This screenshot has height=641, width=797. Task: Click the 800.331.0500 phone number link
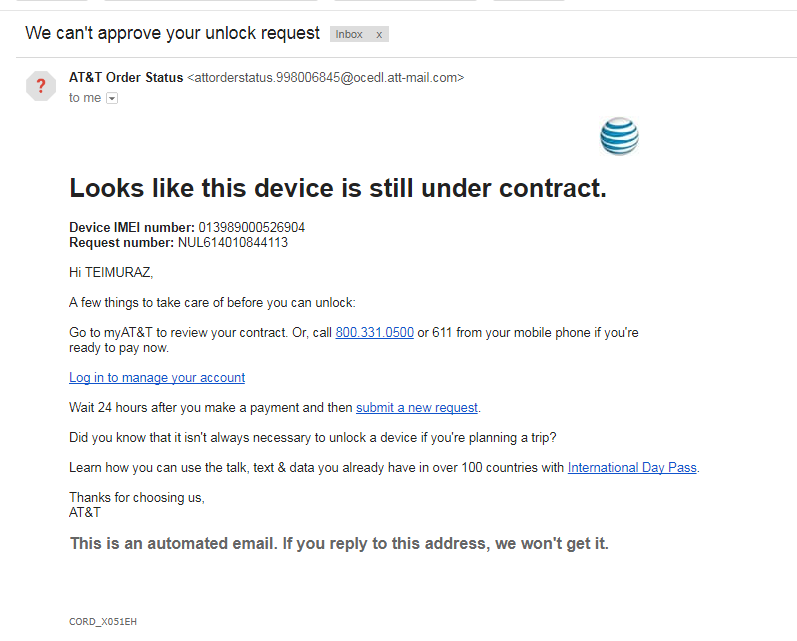[x=374, y=333]
